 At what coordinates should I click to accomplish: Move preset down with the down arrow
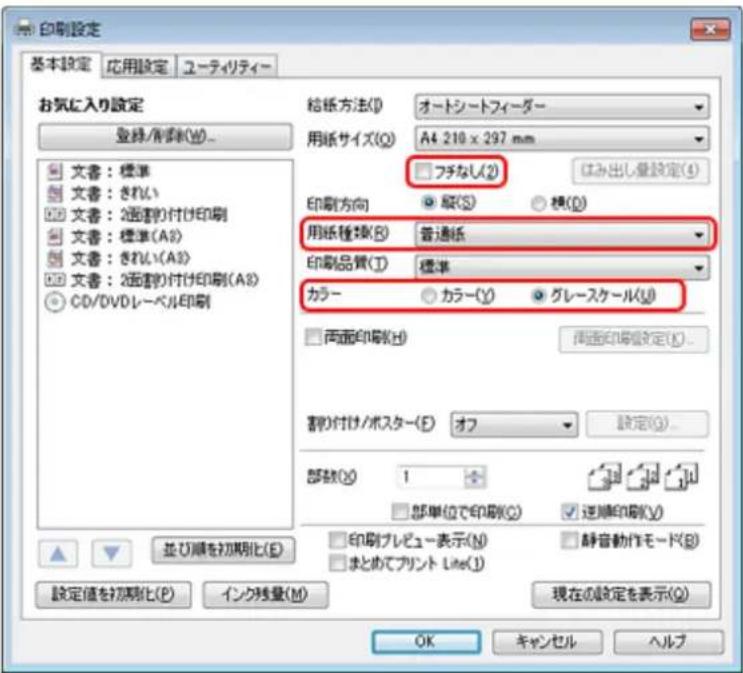click(x=111, y=553)
